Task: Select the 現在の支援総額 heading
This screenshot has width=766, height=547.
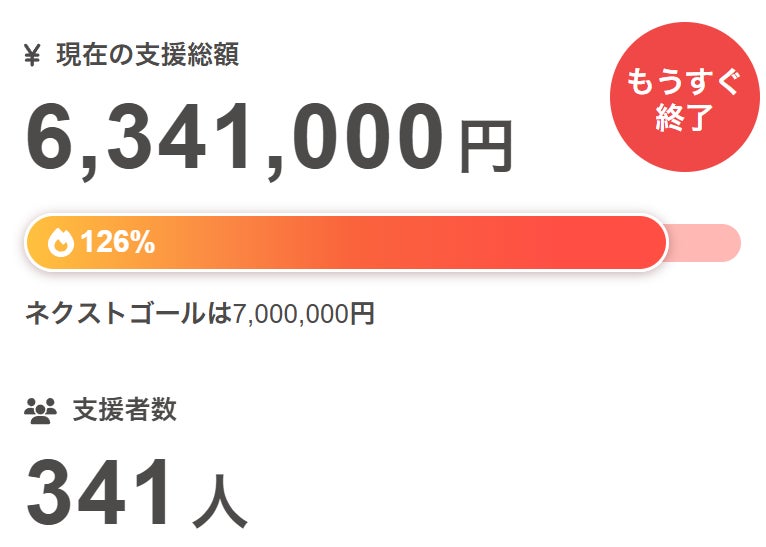Action: point(147,56)
